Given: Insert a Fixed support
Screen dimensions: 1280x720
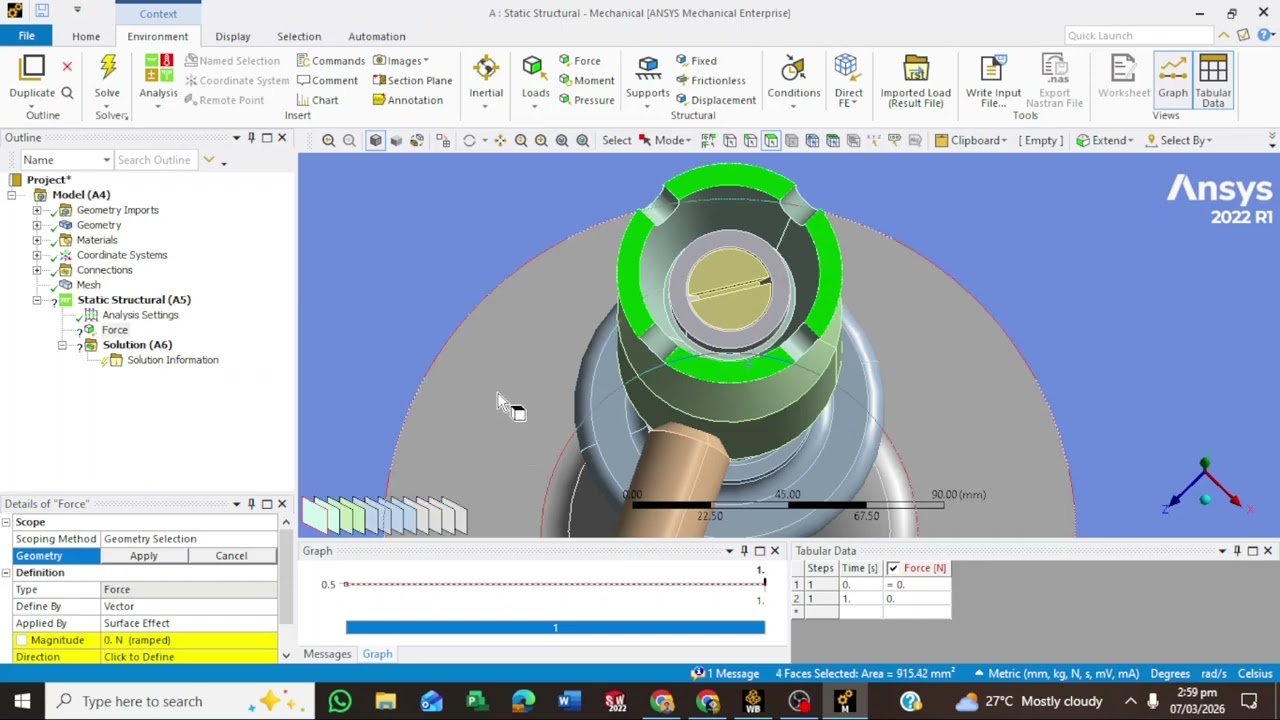Looking at the screenshot, I should click(x=696, y=61).
